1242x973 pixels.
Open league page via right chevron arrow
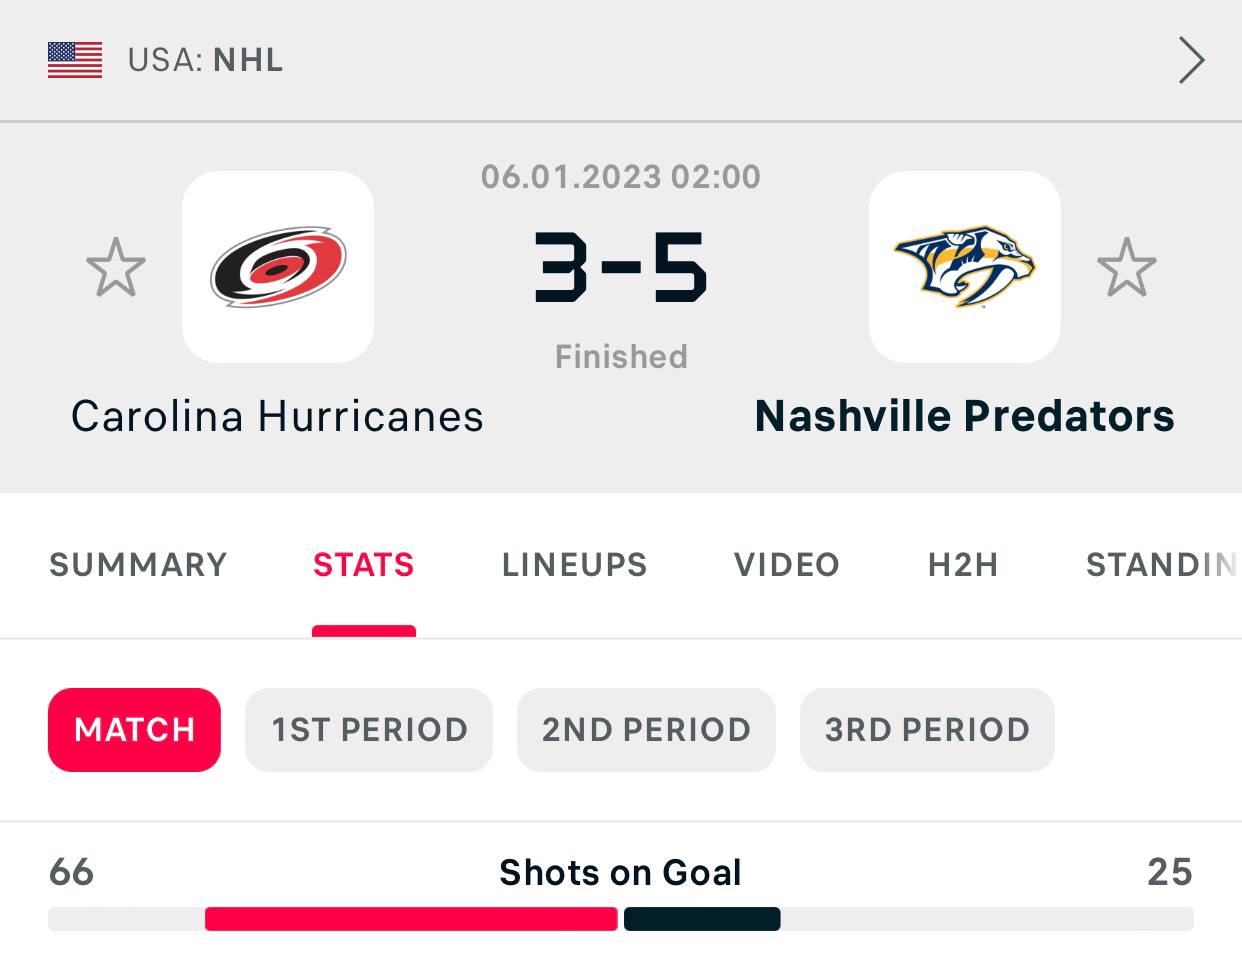pos(1190,60)
